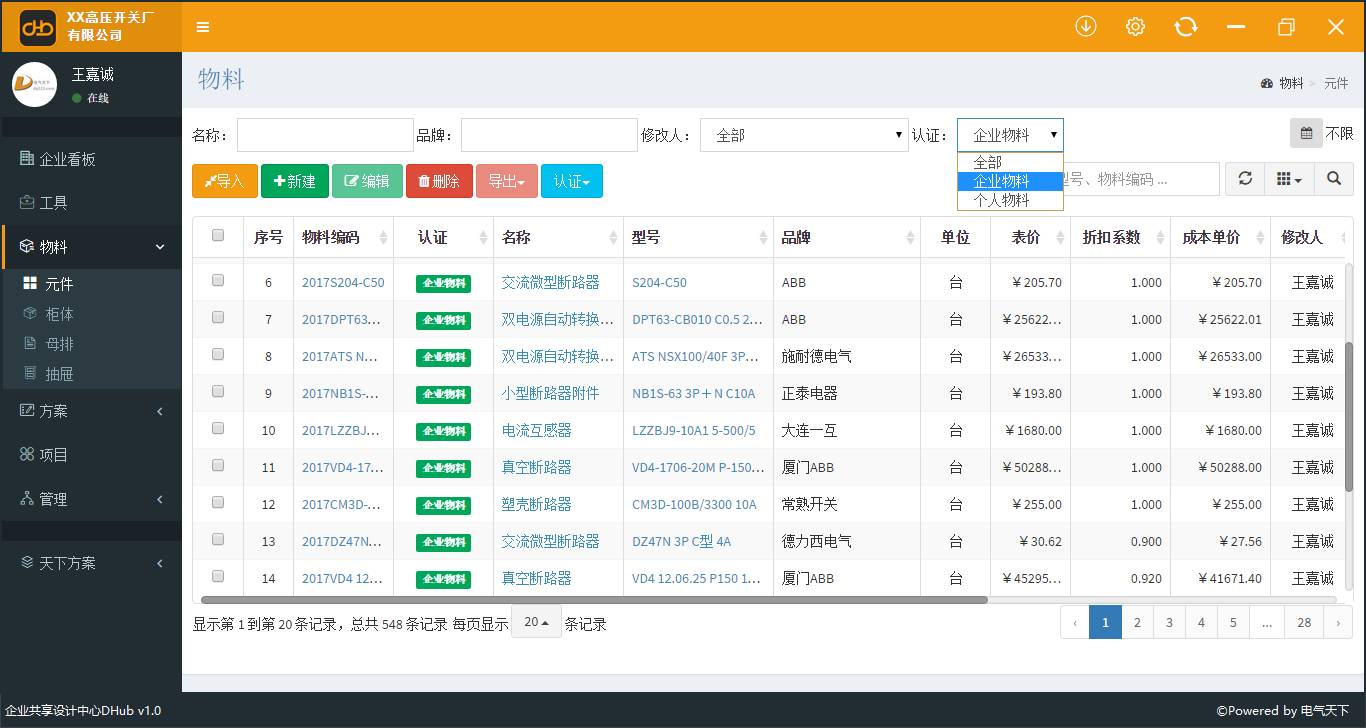Viewport: 1366px width, 728px height.
Task: Toggle the hamburger menu icon
Action: (x=203, y=27)
